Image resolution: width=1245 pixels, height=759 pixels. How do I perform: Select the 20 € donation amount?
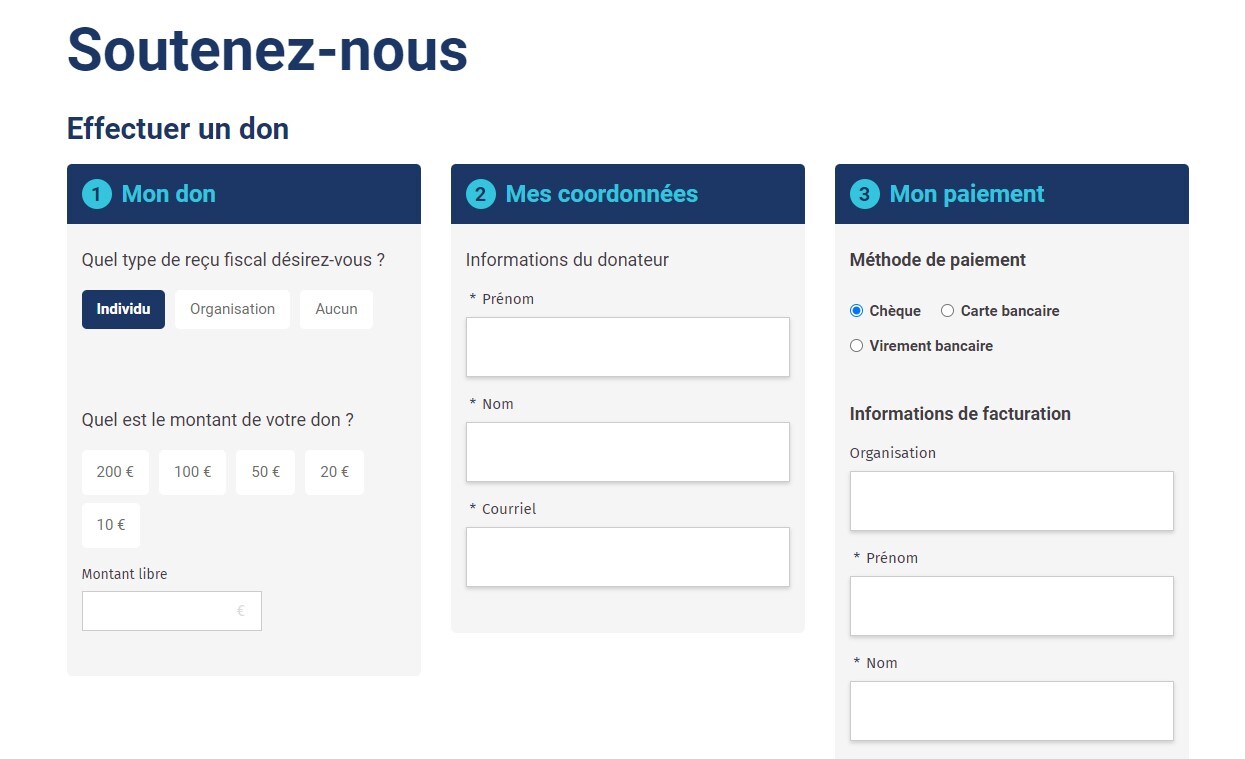pyautogui.click(x=334, y=472)
